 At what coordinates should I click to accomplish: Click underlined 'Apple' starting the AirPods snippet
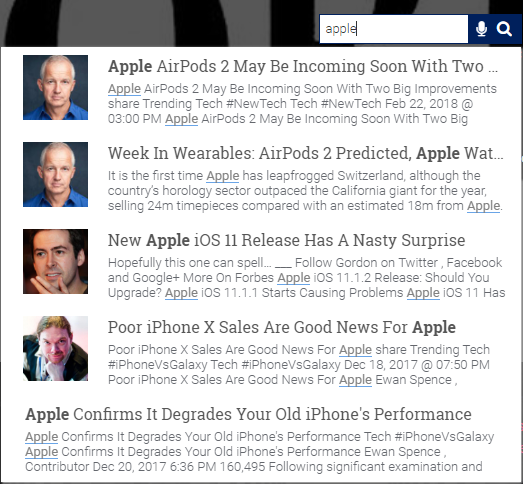(124, 89)
